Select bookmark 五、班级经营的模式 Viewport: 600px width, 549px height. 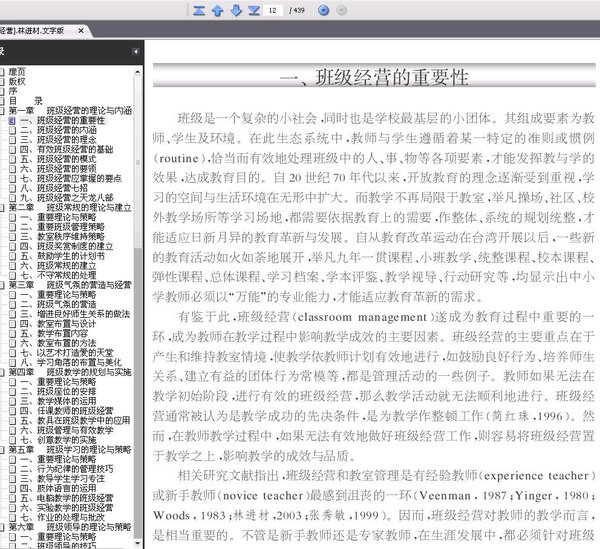tap(58, 159)
